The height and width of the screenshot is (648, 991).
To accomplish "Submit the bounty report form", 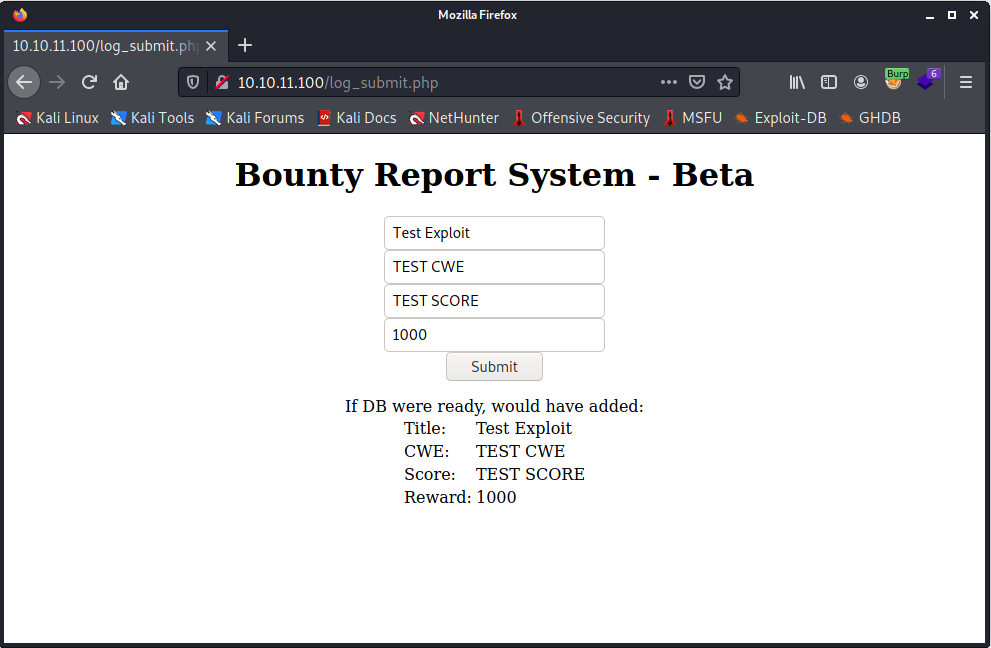I will pyautogui.click(x=494, y=367).
